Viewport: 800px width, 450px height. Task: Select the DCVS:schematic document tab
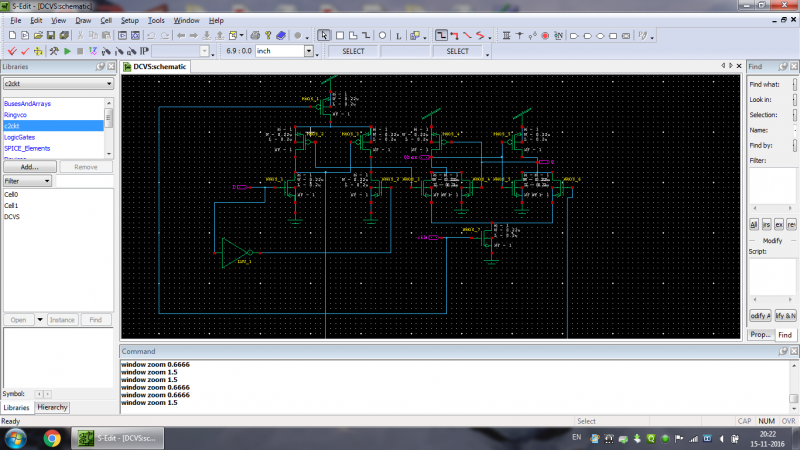coord(155,67)
